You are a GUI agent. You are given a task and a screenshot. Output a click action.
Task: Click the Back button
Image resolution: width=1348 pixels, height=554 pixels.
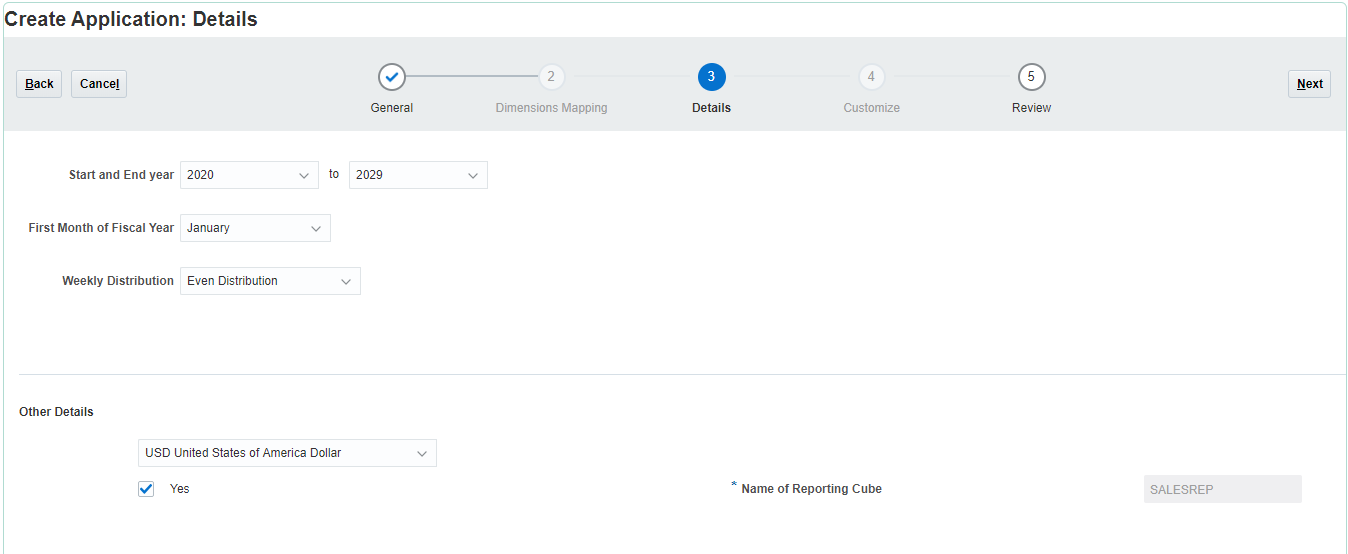pyautogui.click(x=39, y=84)
